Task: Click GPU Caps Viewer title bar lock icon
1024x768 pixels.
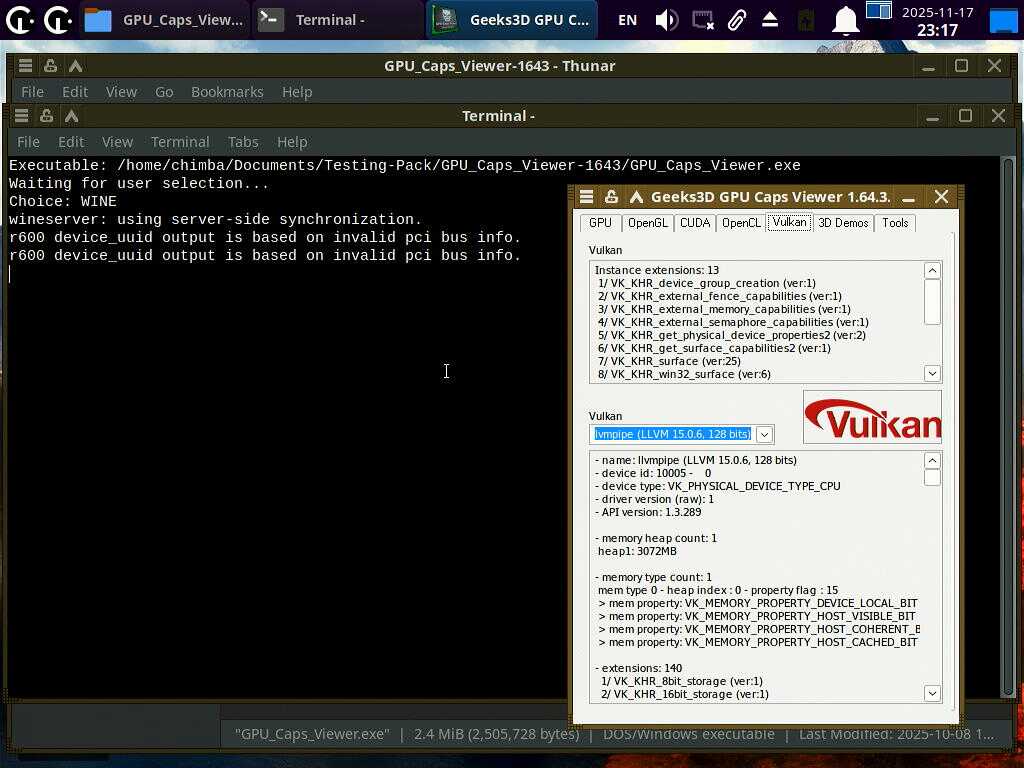Action: pyautogui.click(x=611, y=197)
